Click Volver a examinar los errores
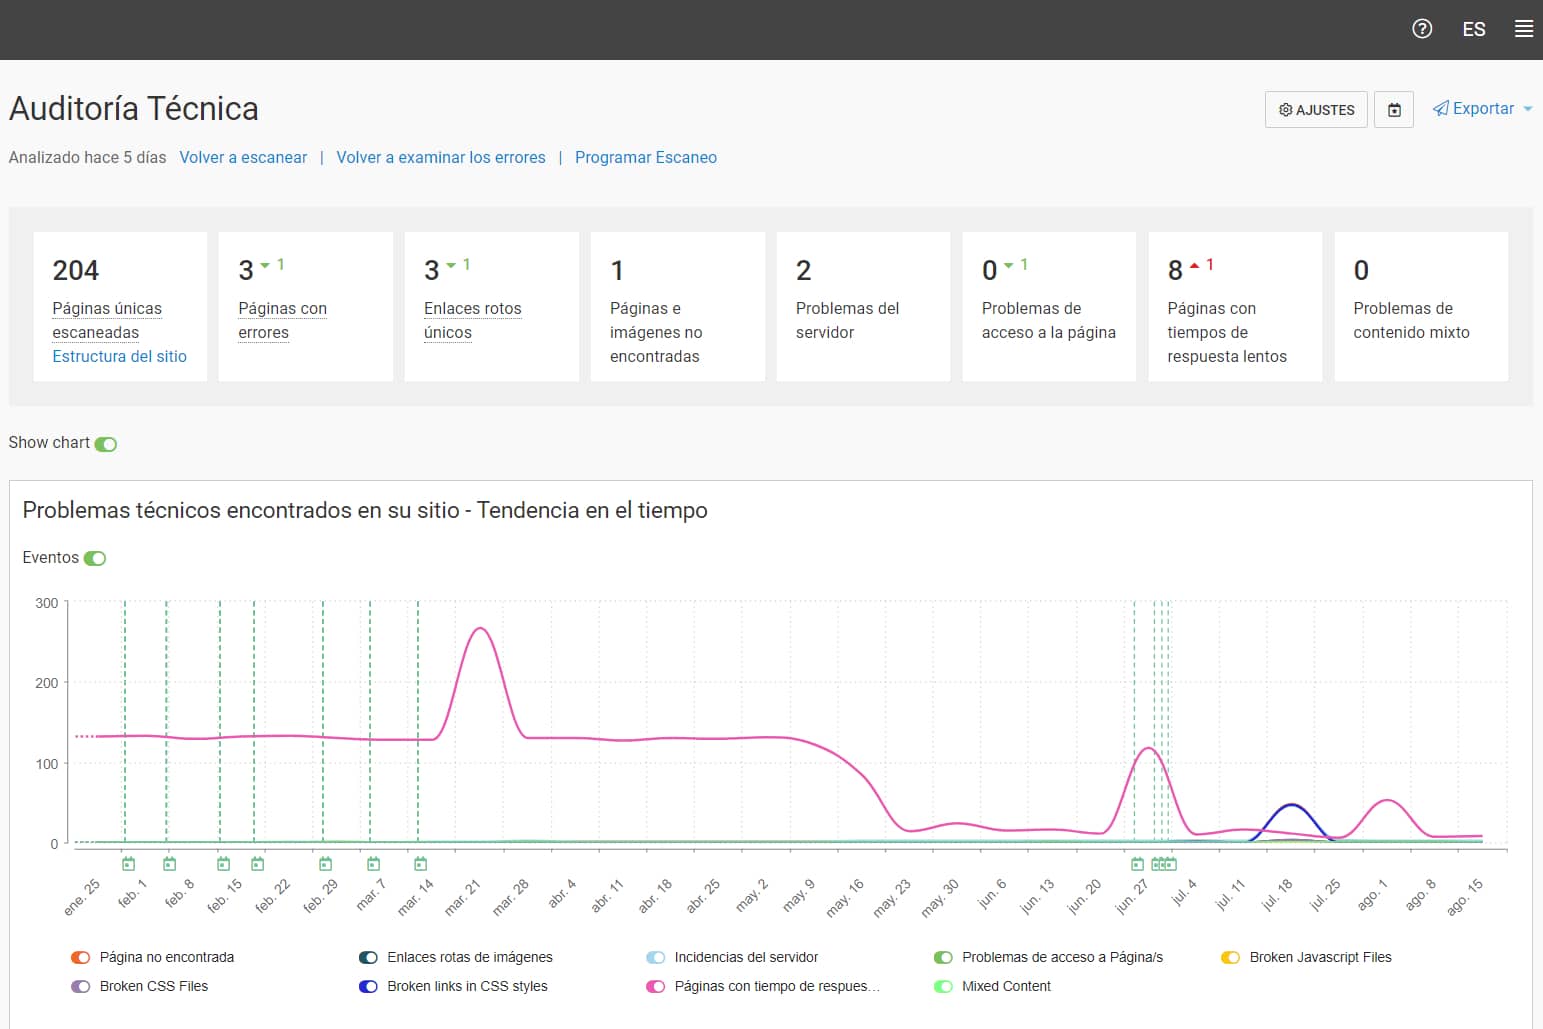The width and height of the screenshot is (1543, 1029). (441, 157)
